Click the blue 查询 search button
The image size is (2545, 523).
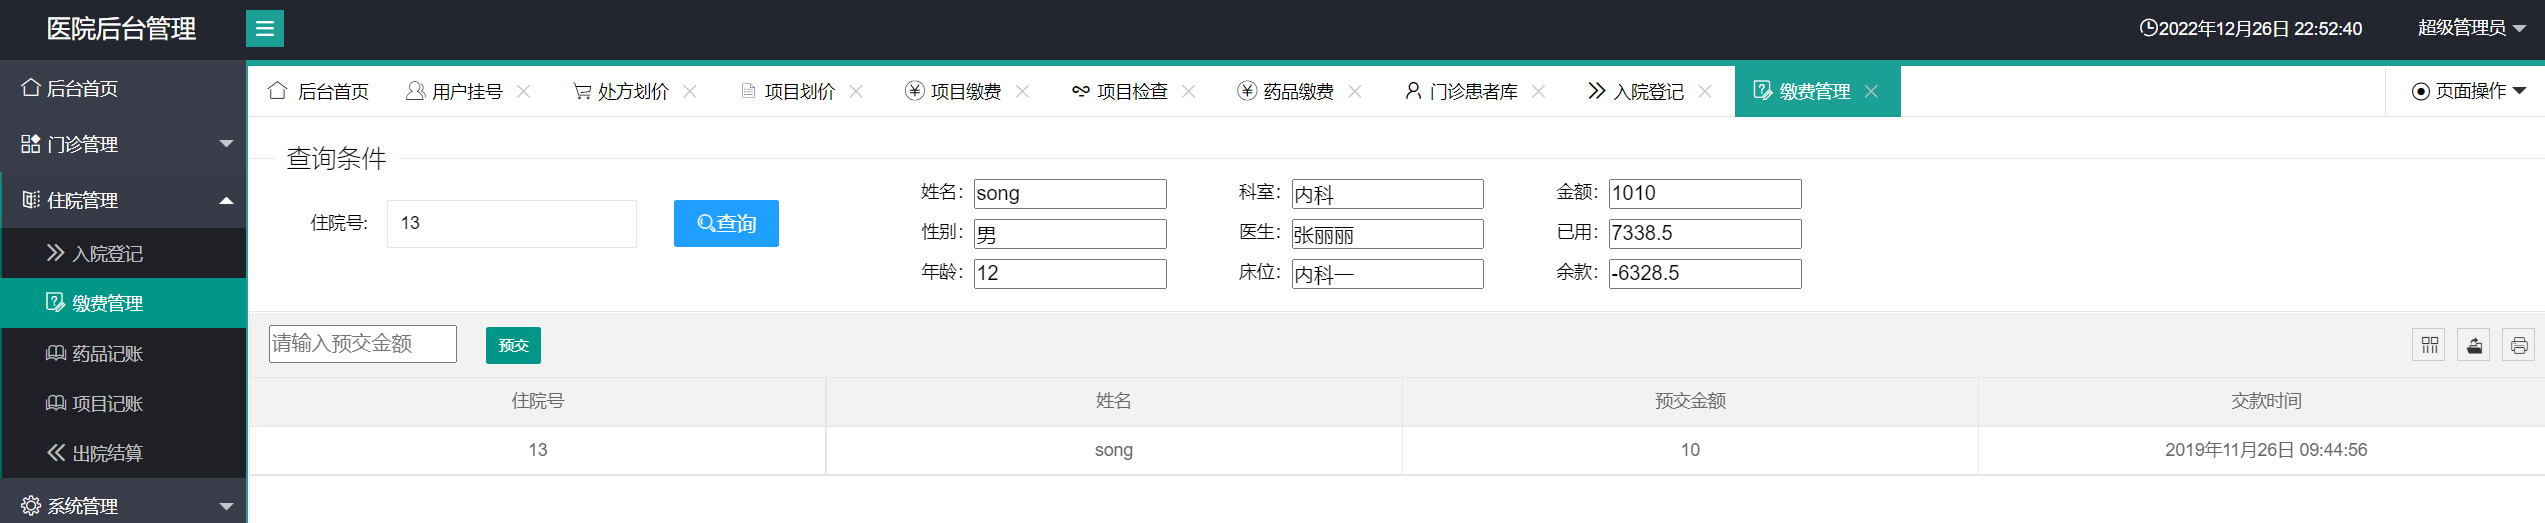tap(726, 223)
